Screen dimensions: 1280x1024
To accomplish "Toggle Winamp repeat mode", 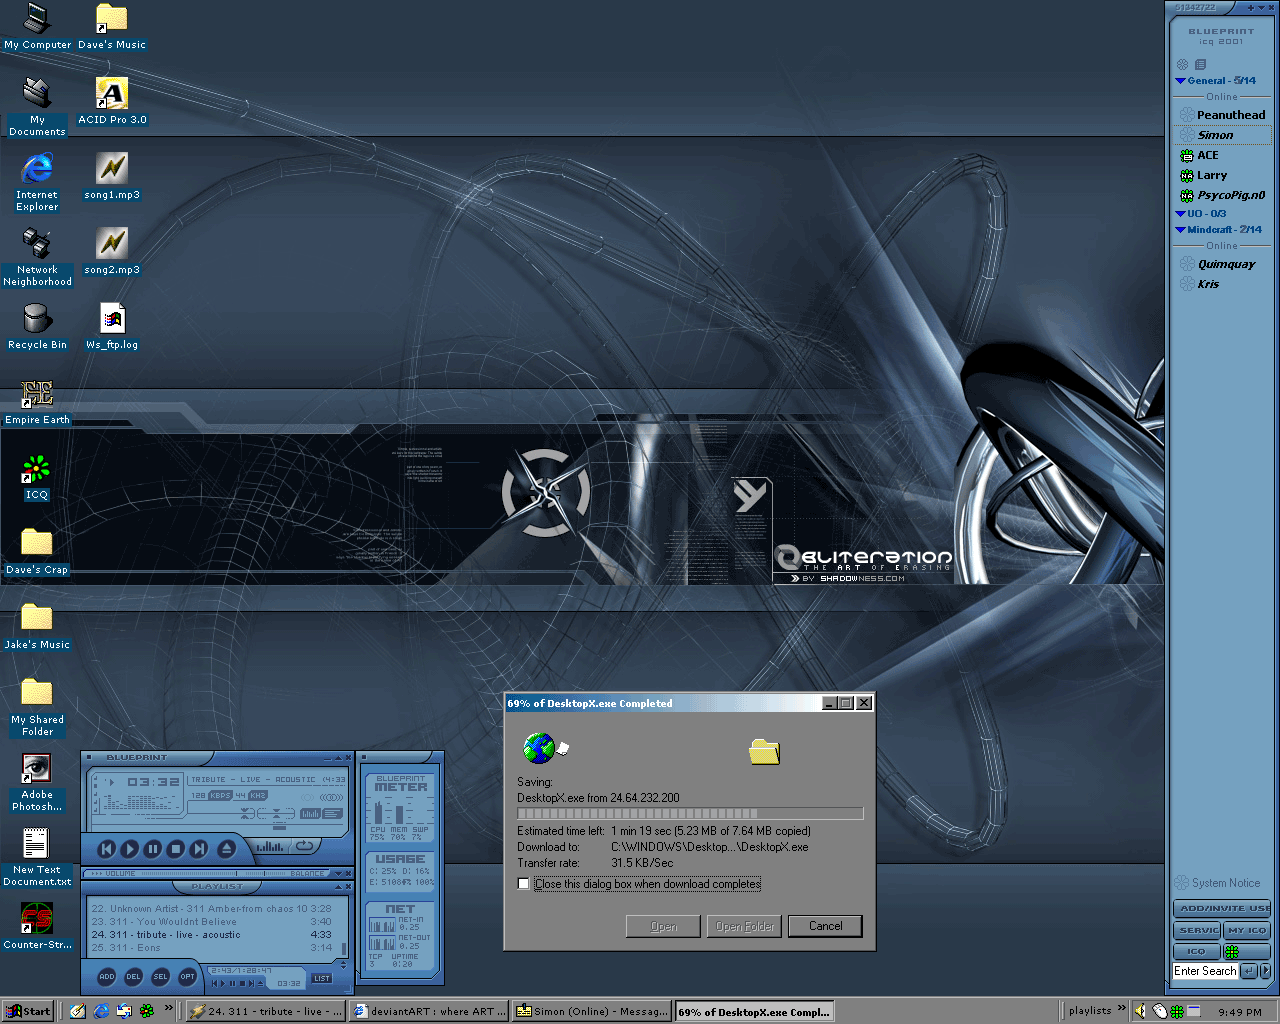I will [304, 846].
